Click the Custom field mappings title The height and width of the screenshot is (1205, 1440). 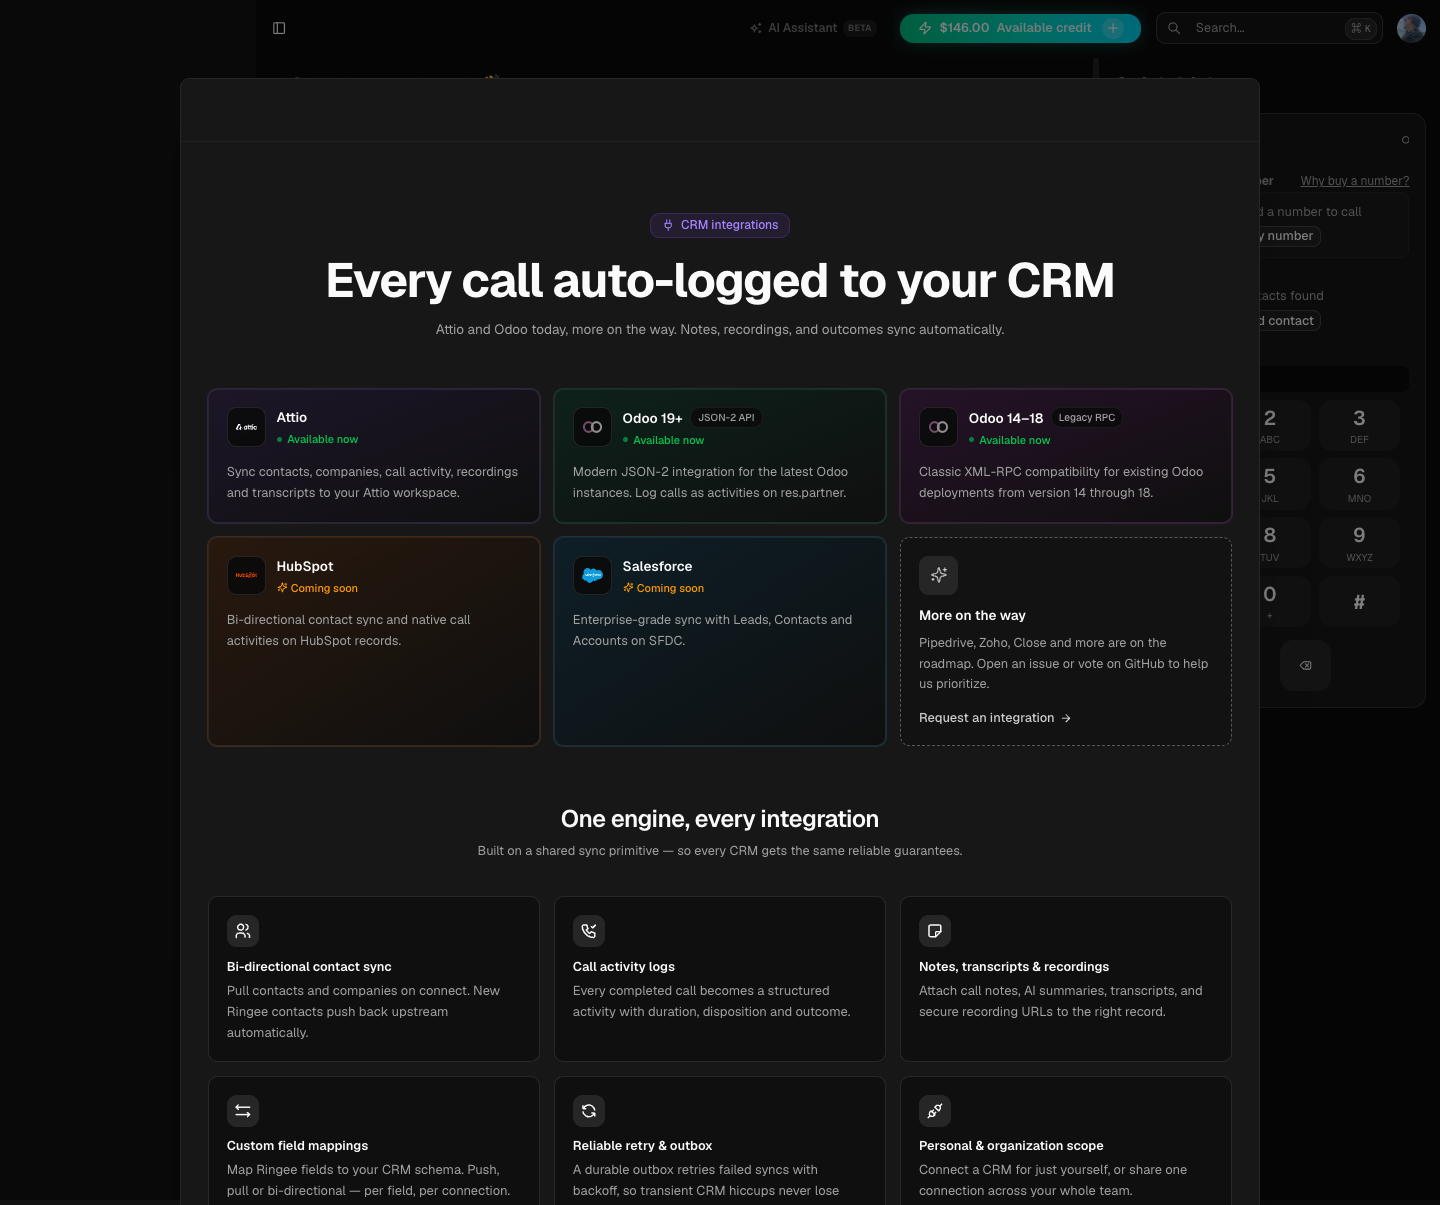[297, 1146]
